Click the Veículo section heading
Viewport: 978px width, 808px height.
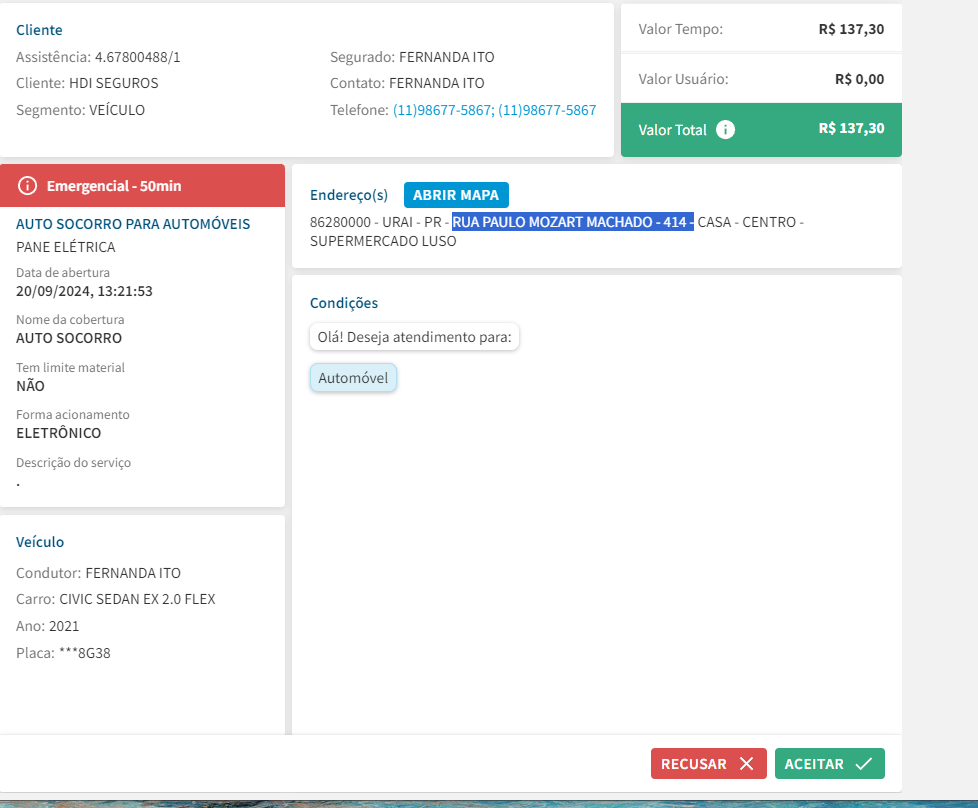[x=40, y=542]
